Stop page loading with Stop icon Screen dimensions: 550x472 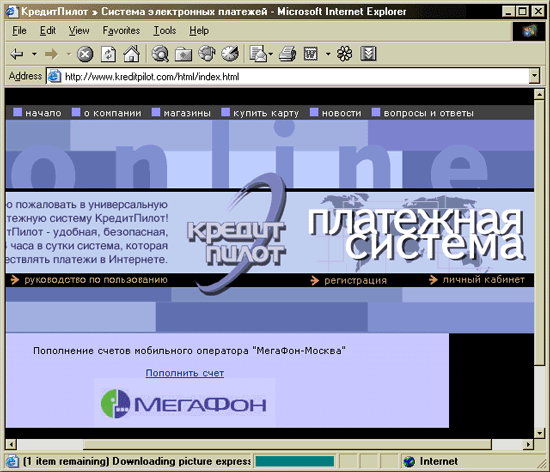click(85, 54)
